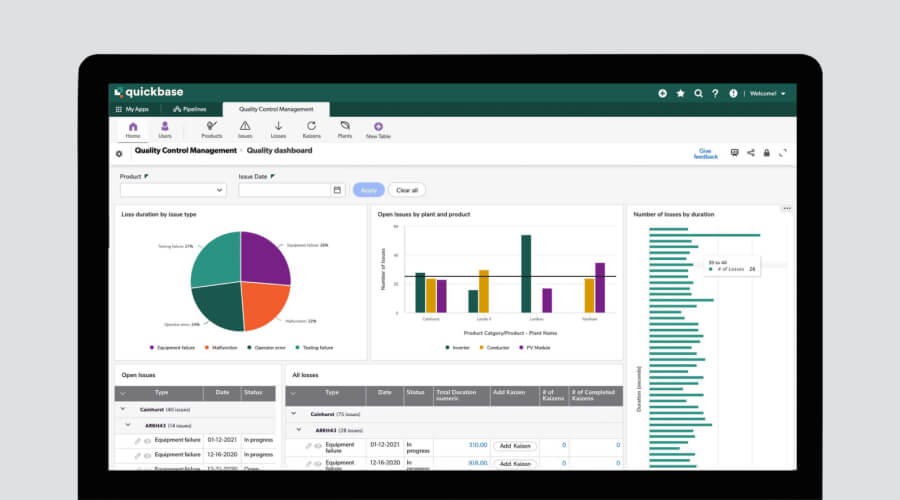View the 01-12-2021 record in Open Issues
The height and width of the screenshot is (500, 900).
coord(148,441)
